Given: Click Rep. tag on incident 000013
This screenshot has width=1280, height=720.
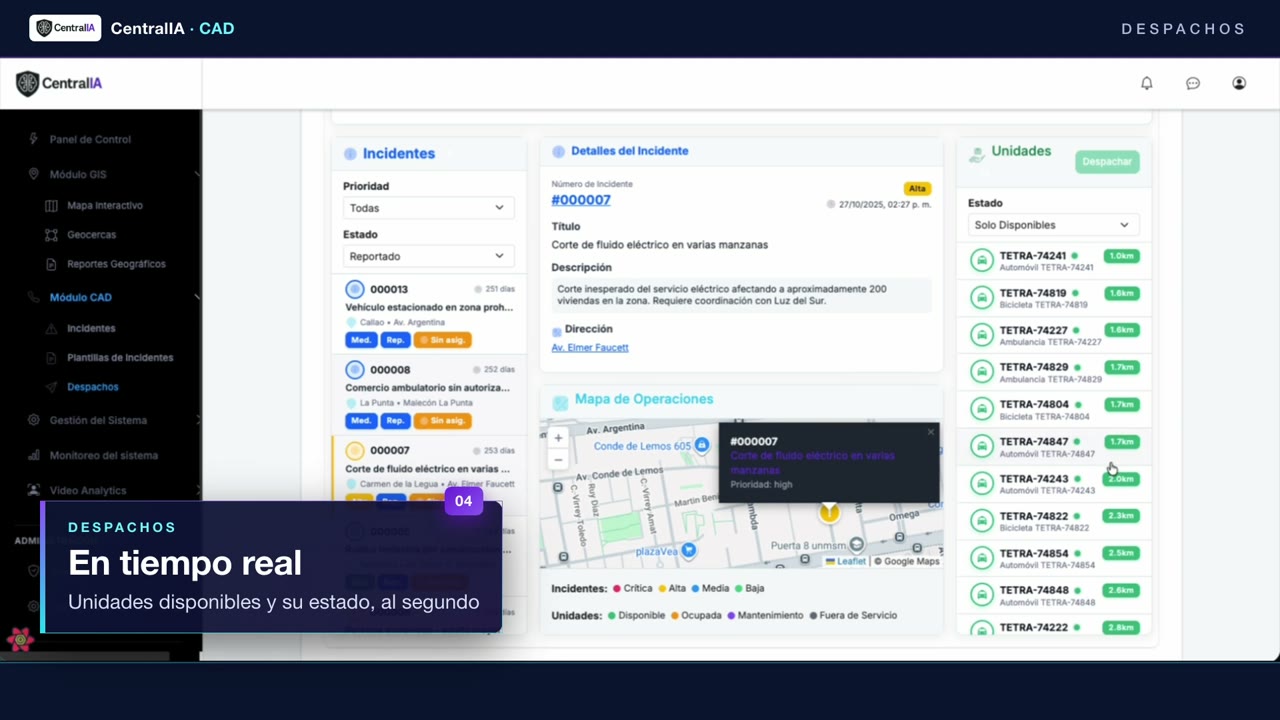Looking at the screenshot, I should point(395,340).
